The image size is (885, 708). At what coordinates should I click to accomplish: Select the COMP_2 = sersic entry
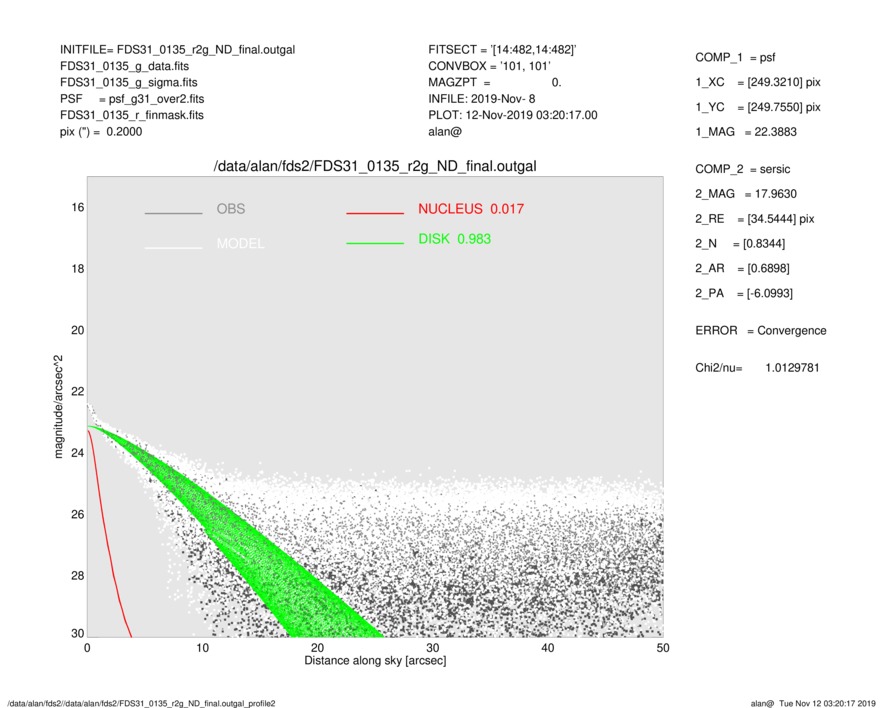click(x=743, y=169)
